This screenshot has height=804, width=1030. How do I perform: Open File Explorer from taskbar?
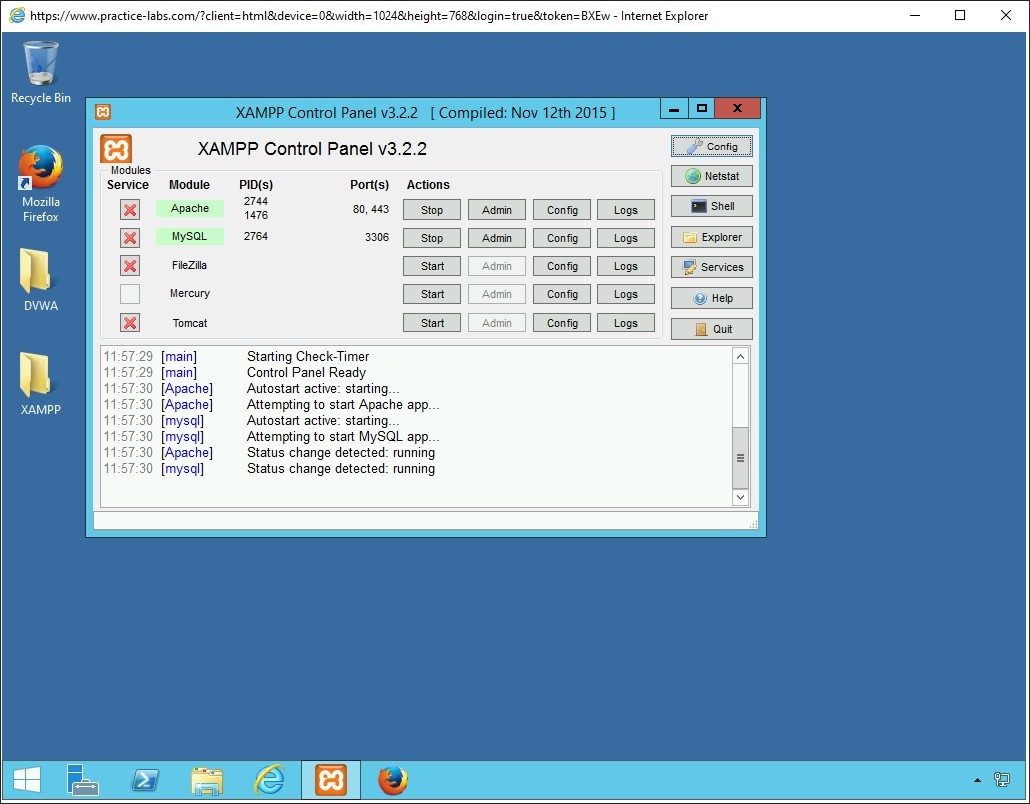click(x=207, y=780)
